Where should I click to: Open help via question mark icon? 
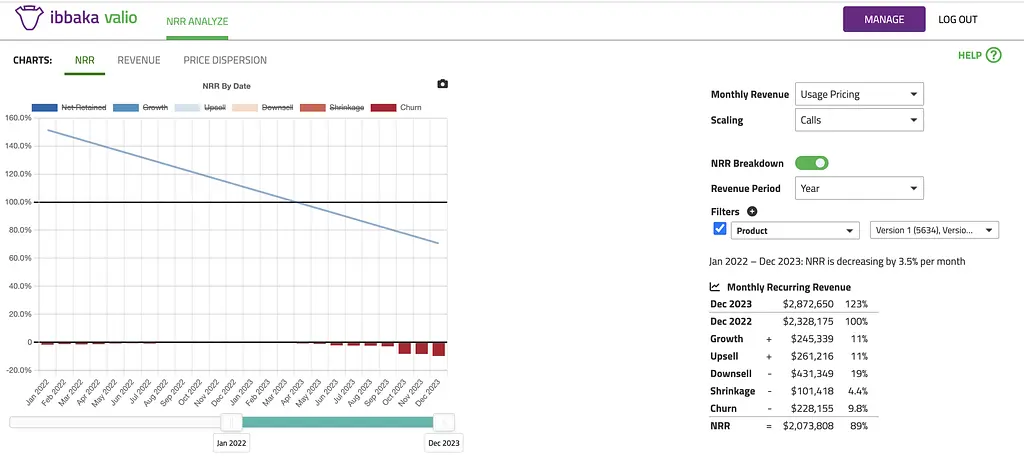point(993,56)
